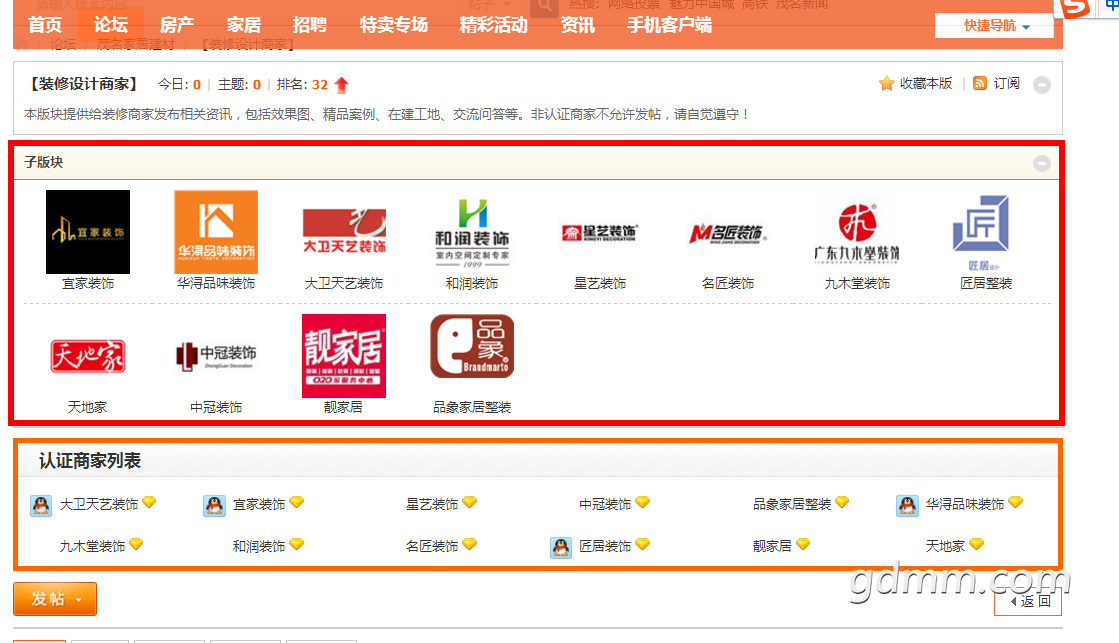Open 匠居装饰 in 认证商家列表
The height and width of the screenshot is (643, 1119).
click(x=605, y=547)
